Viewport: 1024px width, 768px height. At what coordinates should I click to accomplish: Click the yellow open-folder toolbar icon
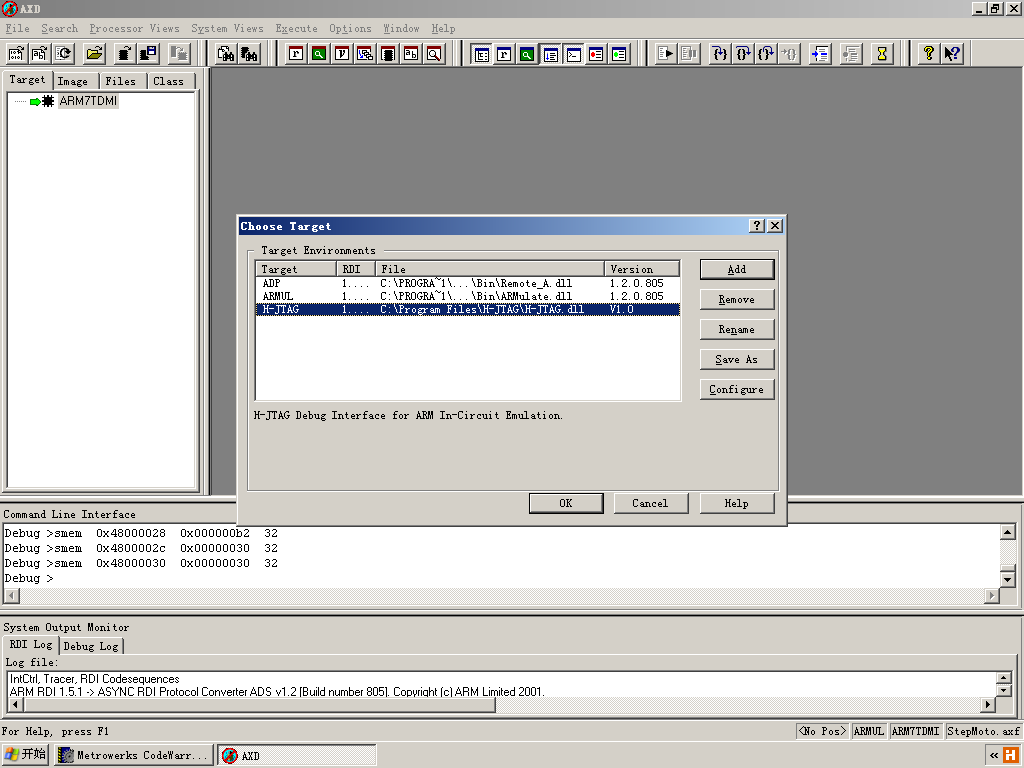pos(95,54)
